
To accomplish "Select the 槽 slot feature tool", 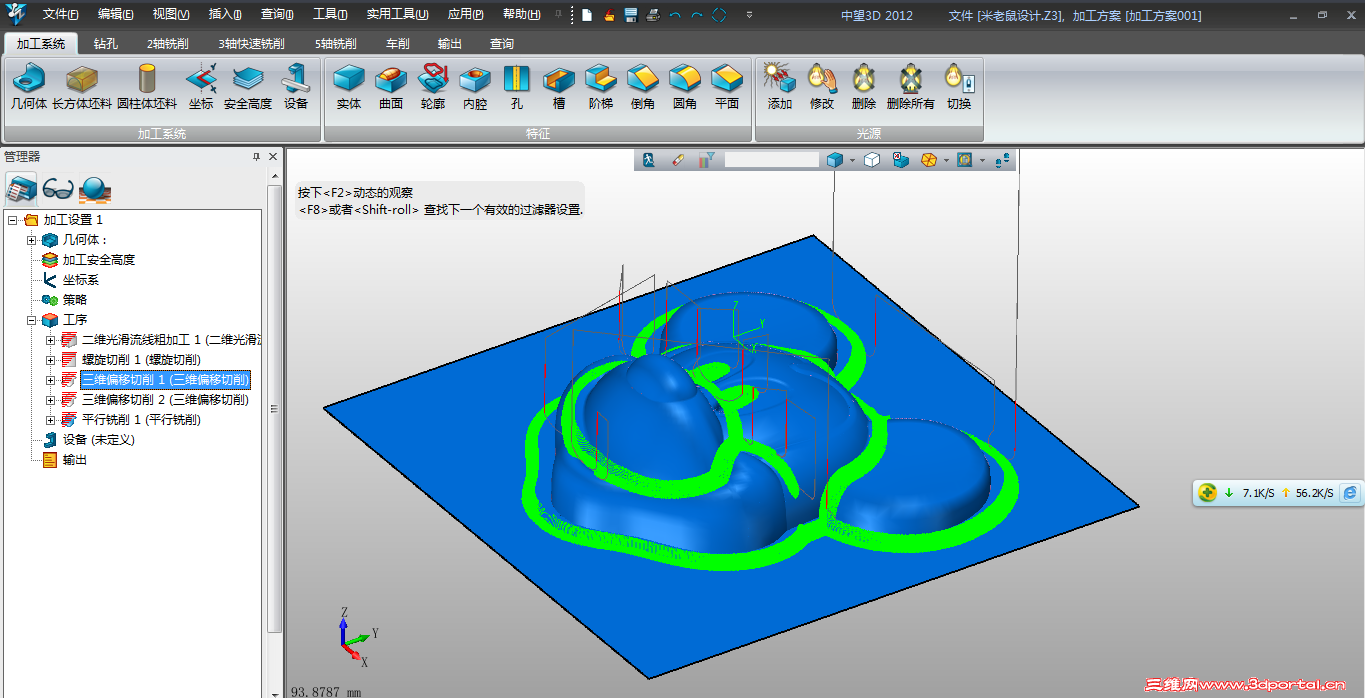I will pos(559,86).
